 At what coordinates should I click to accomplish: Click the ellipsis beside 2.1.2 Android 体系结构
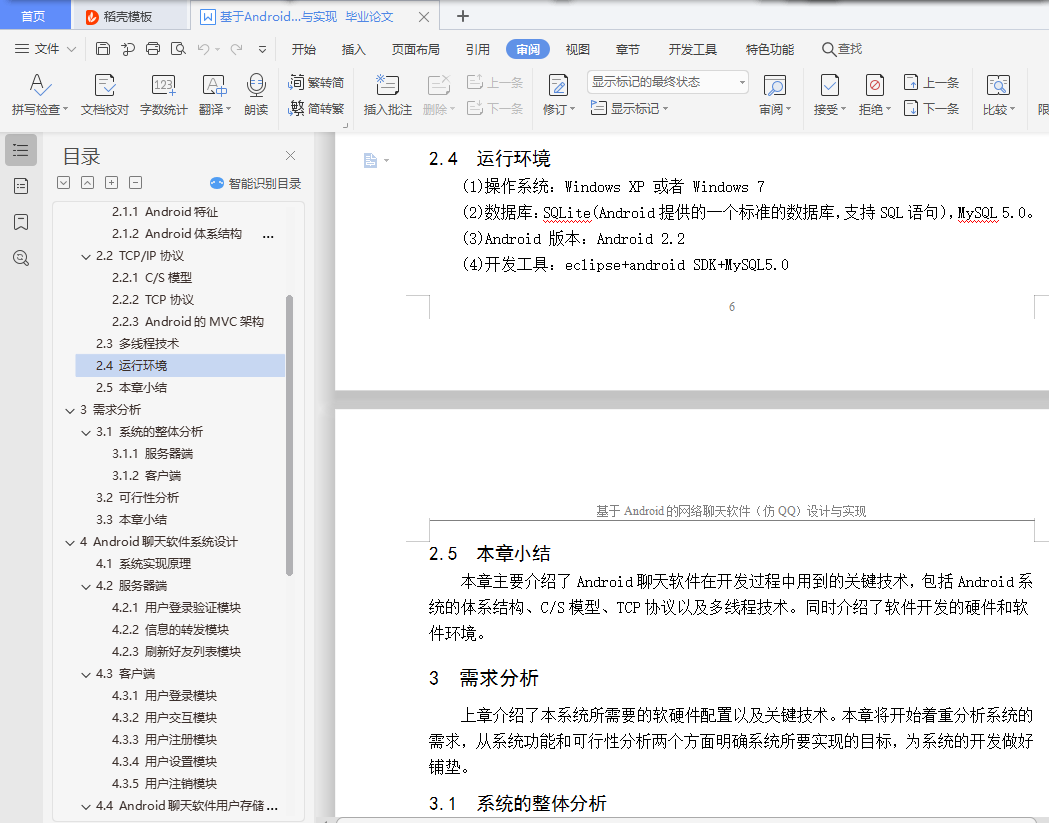pos(268,236)
